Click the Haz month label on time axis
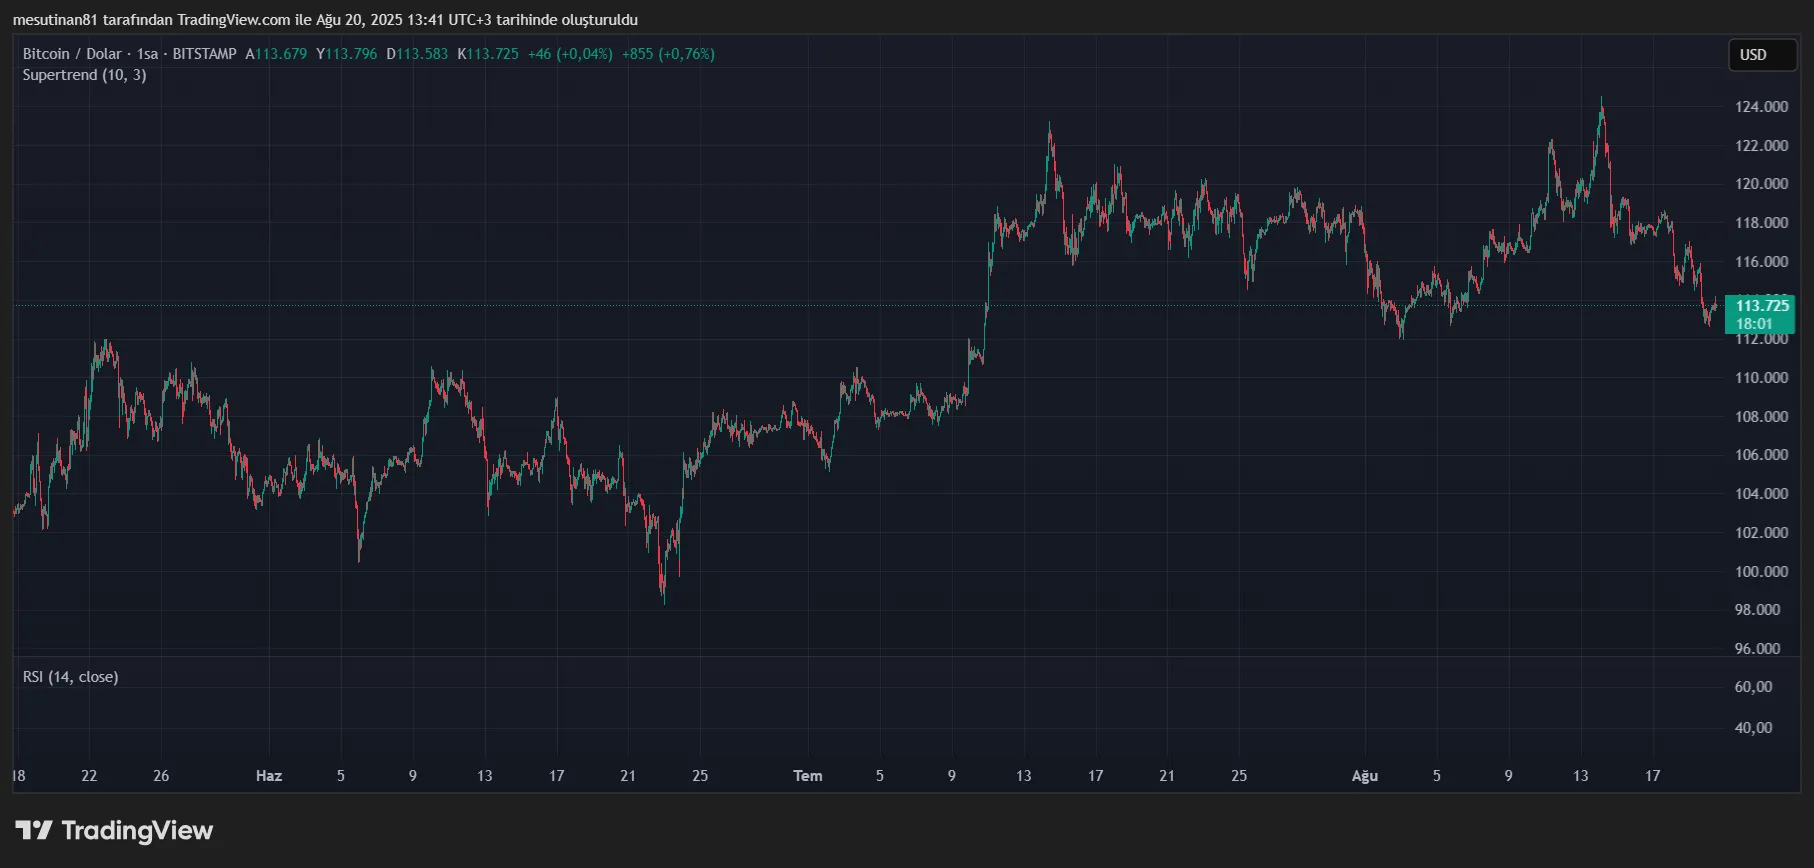The width and height of the screenshot is (1814, 868). (269, 776)
